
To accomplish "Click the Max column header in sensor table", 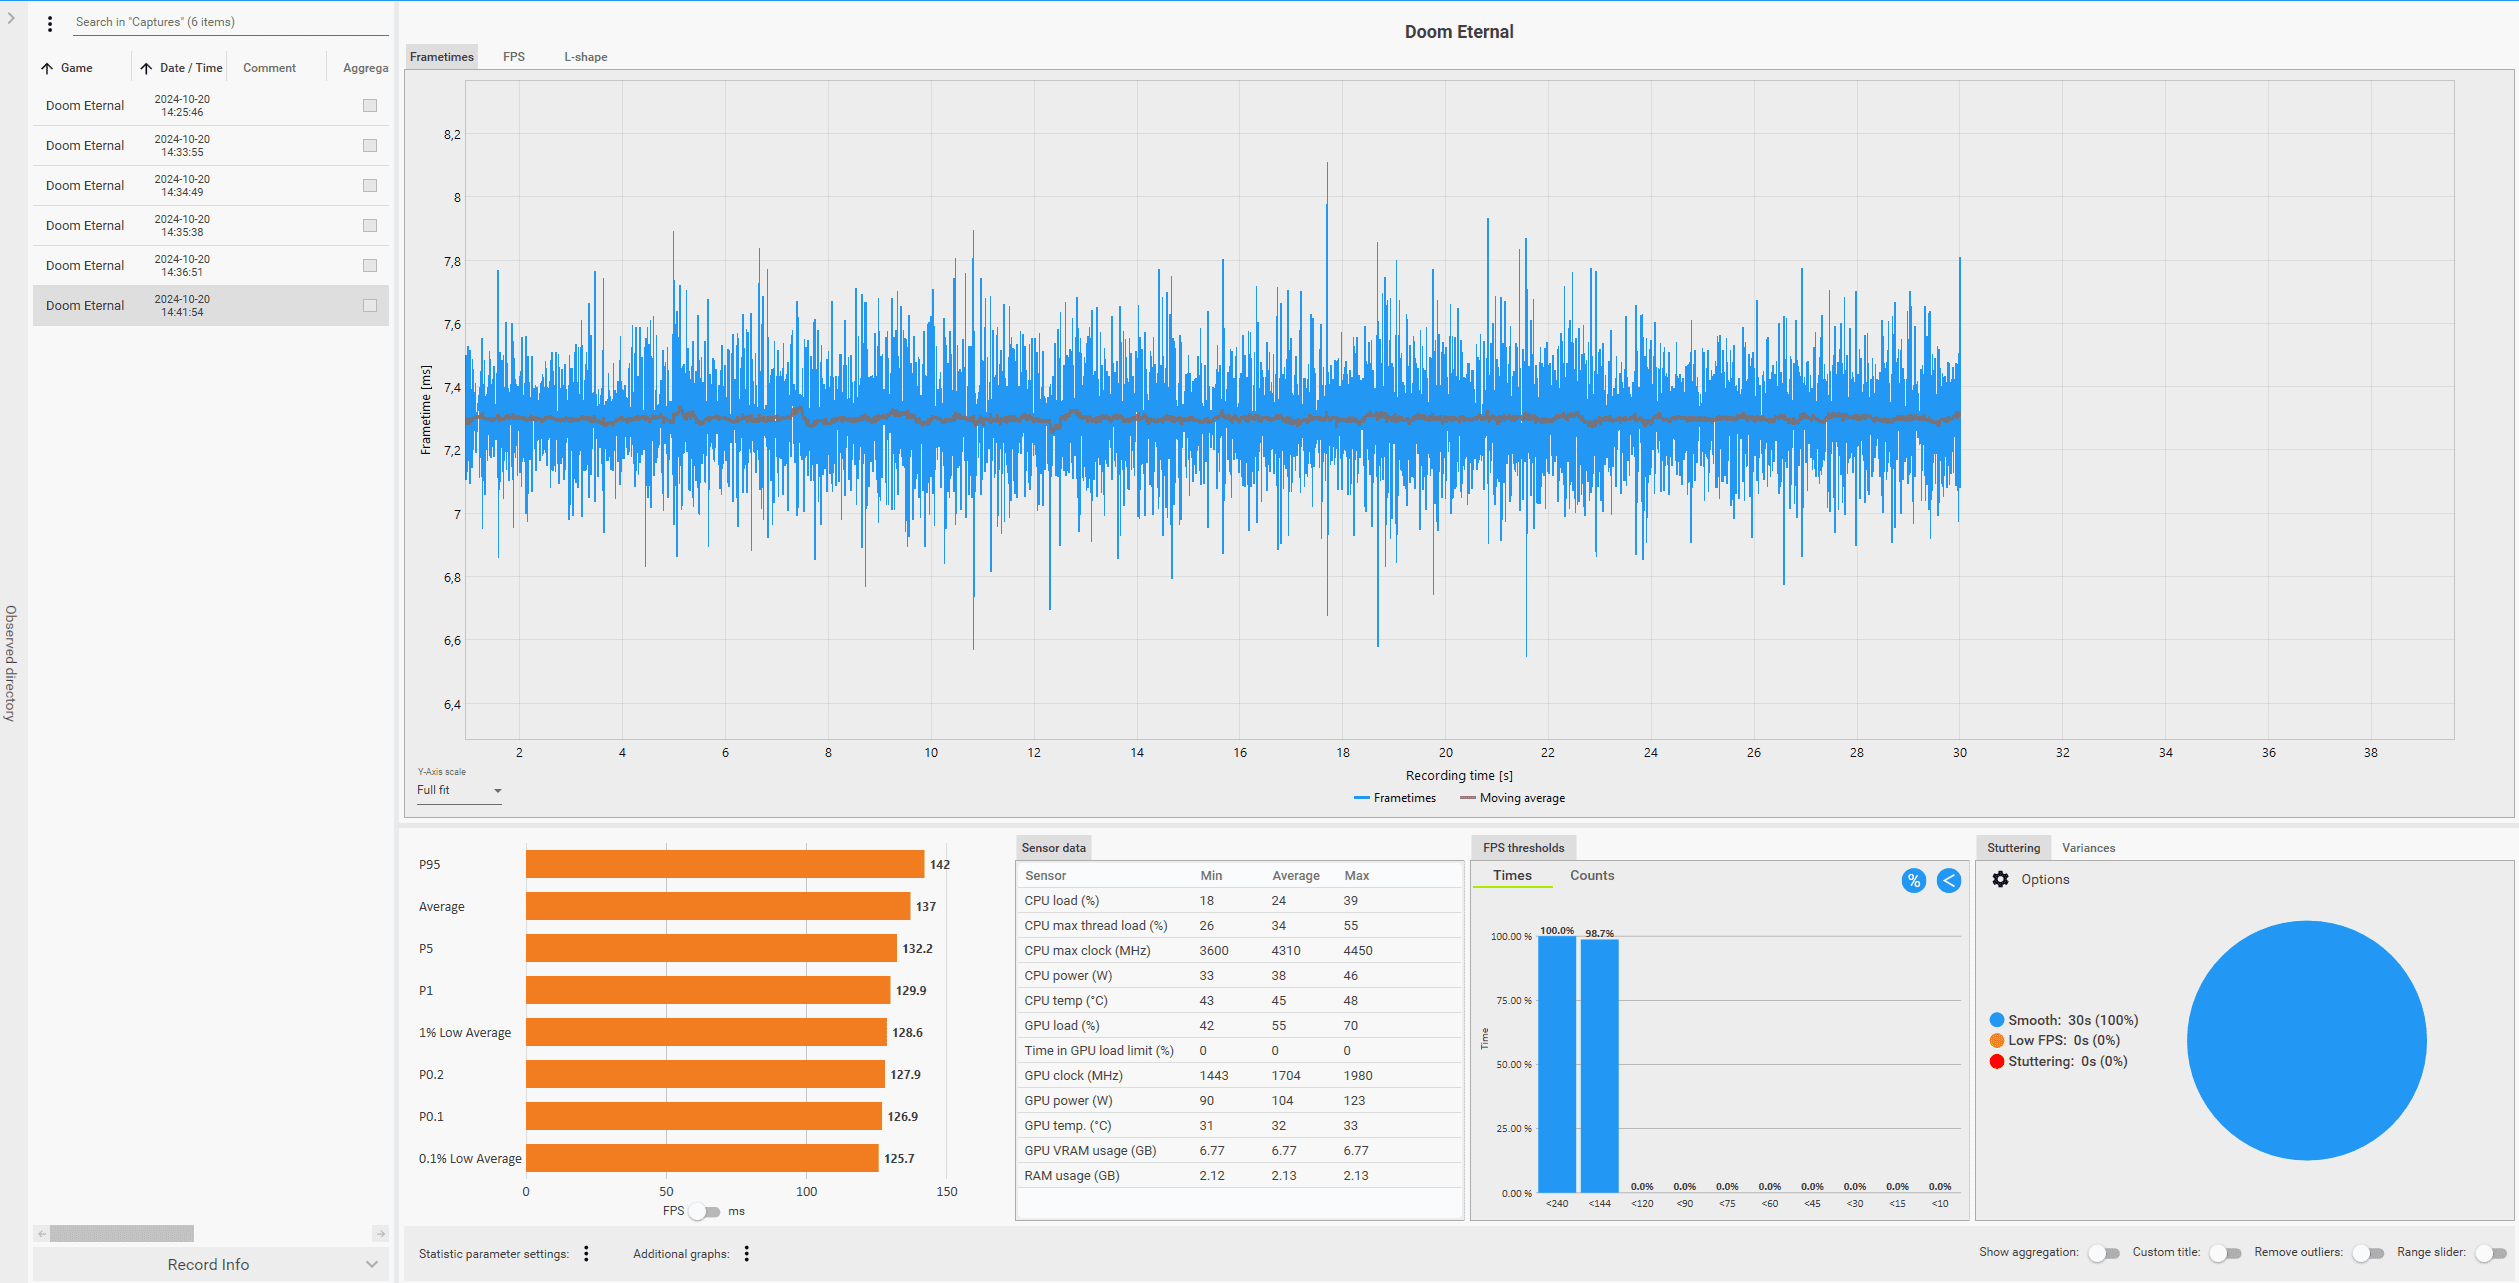I will pos(1356,875).
